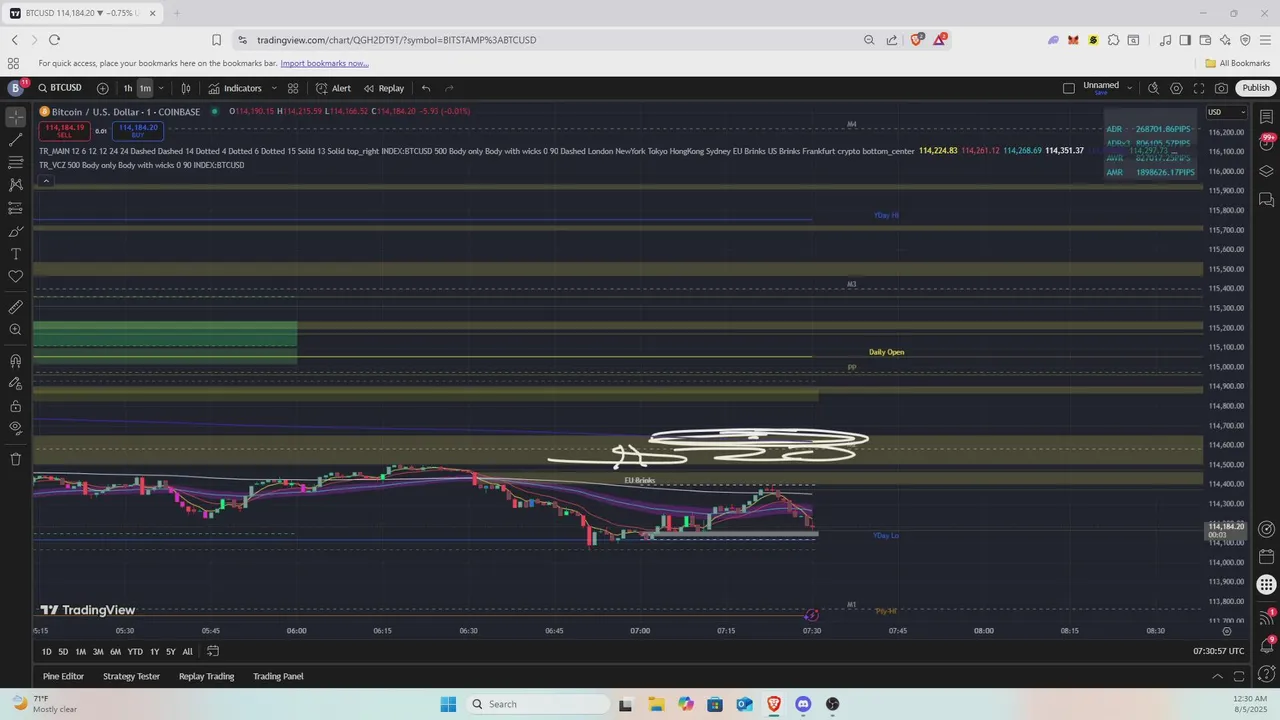Open the chats panel icon
Viewport: 1280px width, 720px height.
1266,201
